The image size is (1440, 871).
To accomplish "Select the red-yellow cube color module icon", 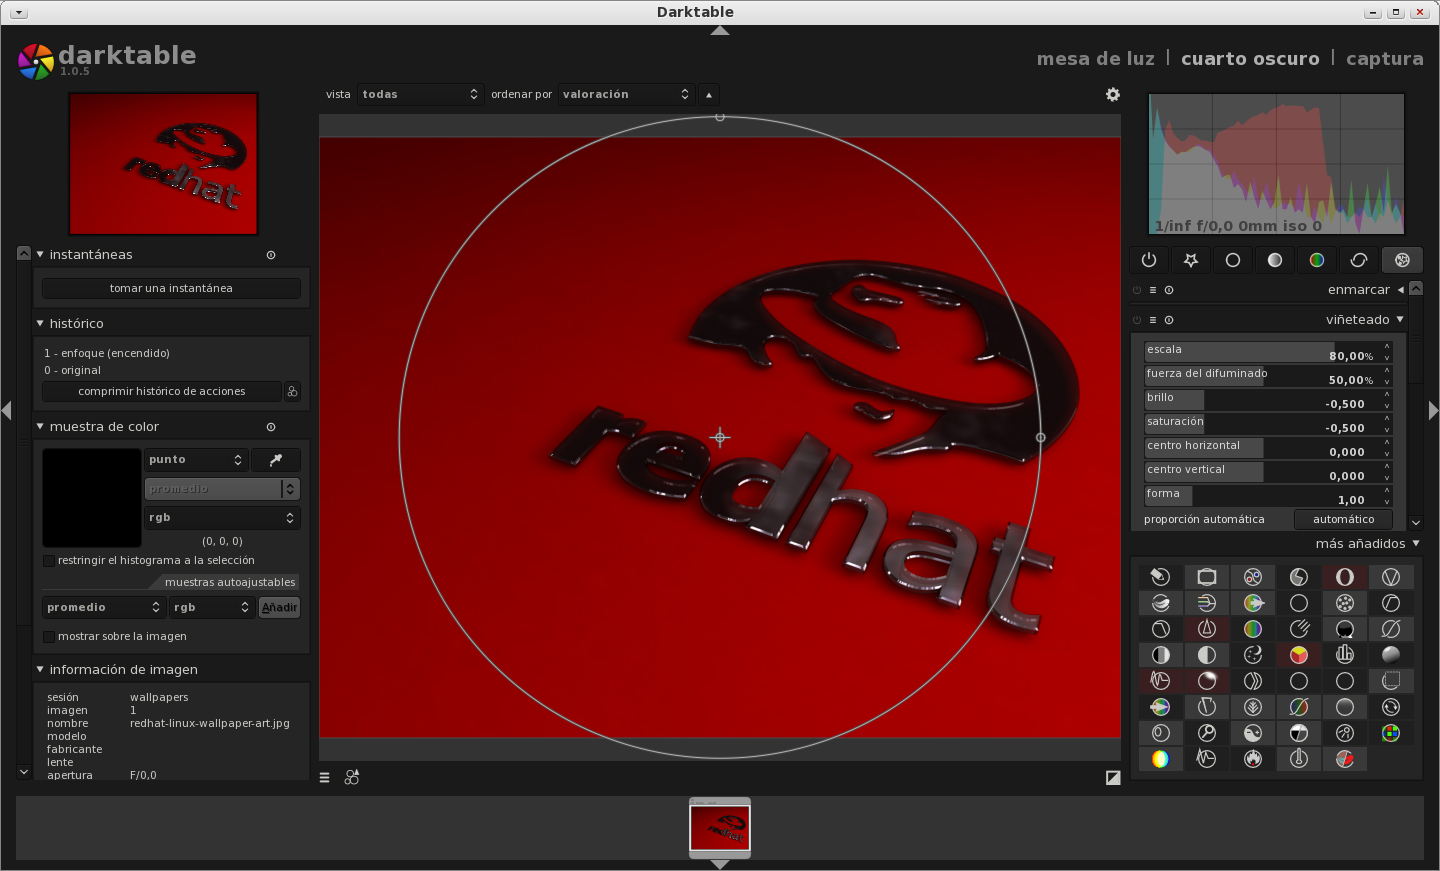I will click(x=1299, y=655).
